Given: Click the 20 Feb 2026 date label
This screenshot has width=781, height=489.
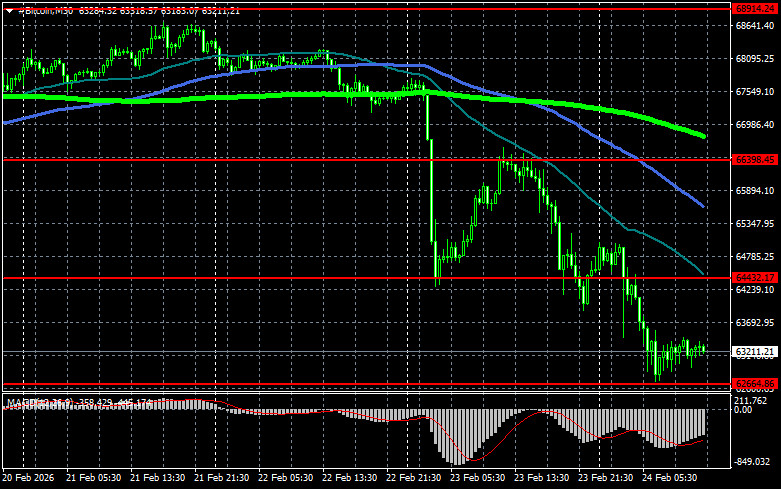Looking at the screenshot, I should [x=28, y=478].
